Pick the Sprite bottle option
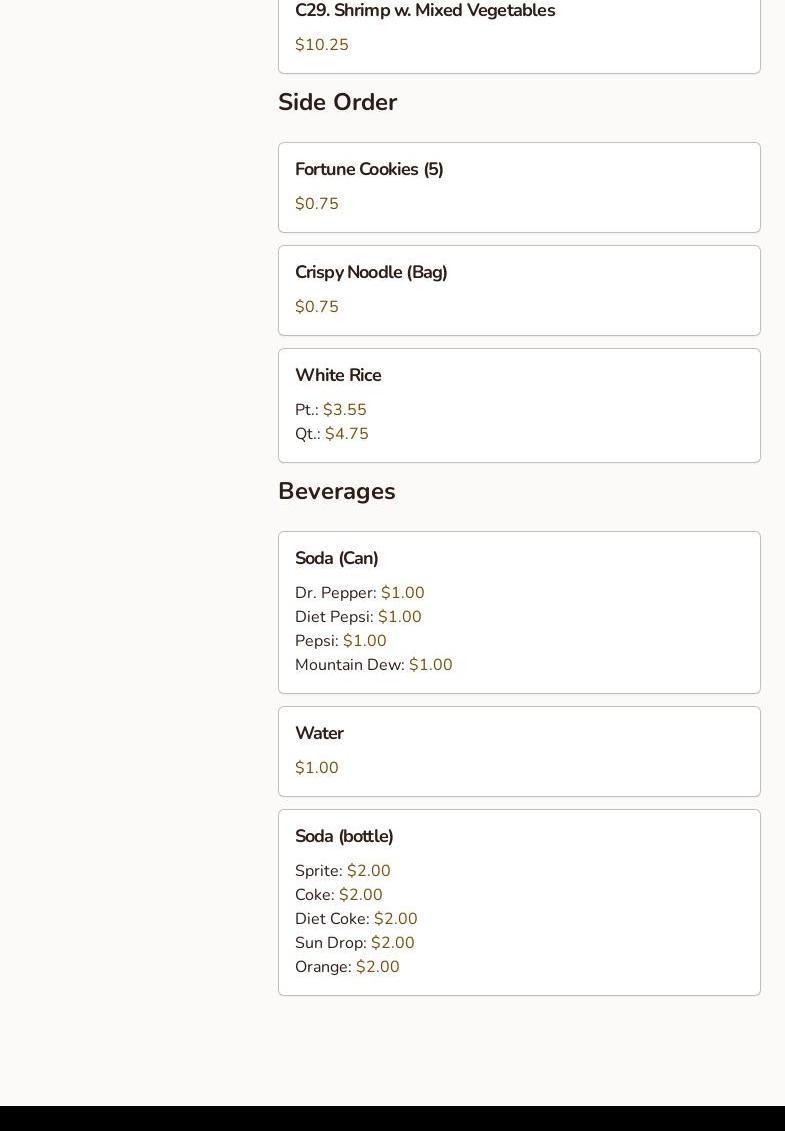Viewport: 785px width, 1131px height. point(343,871)
